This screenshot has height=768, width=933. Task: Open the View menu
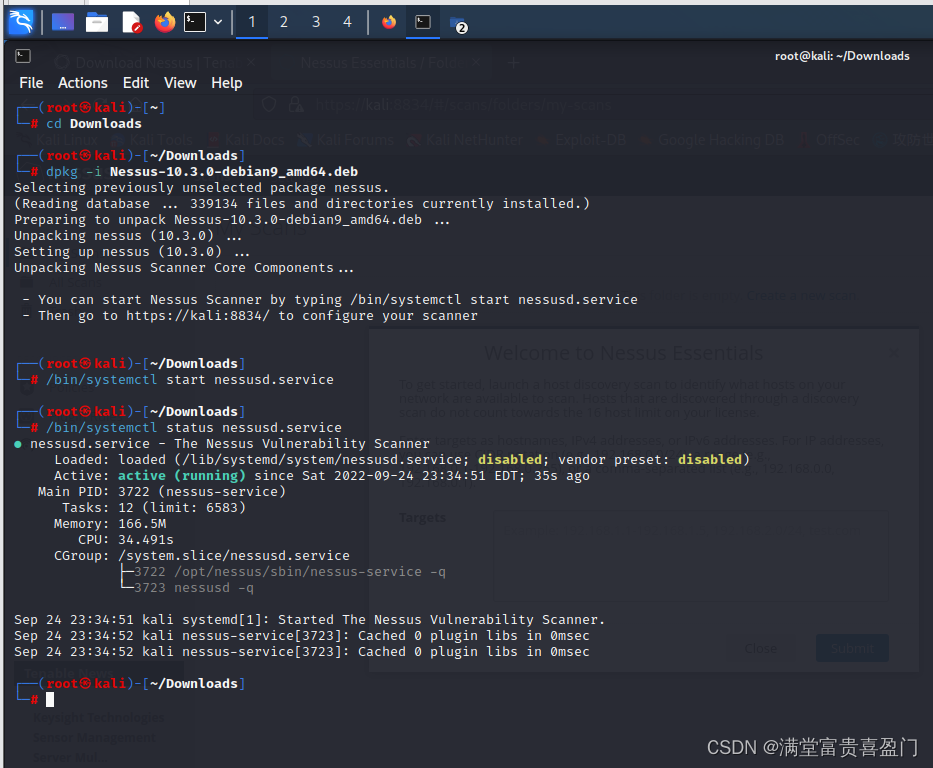click(x=180, y=83)
